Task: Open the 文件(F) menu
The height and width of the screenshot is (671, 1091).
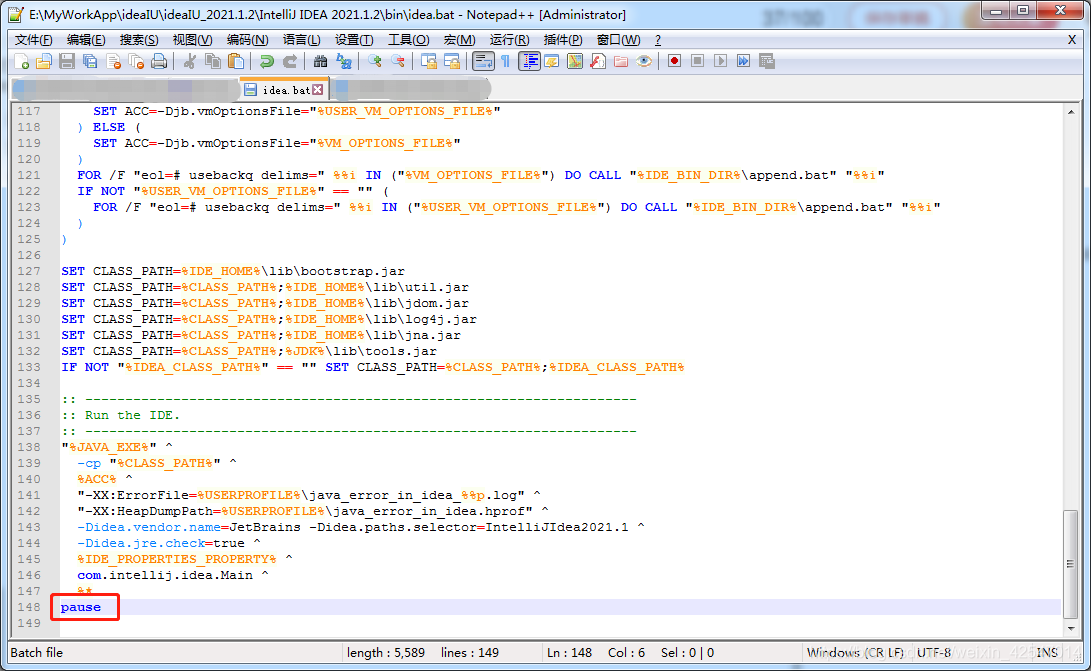Action: [33, 40]
